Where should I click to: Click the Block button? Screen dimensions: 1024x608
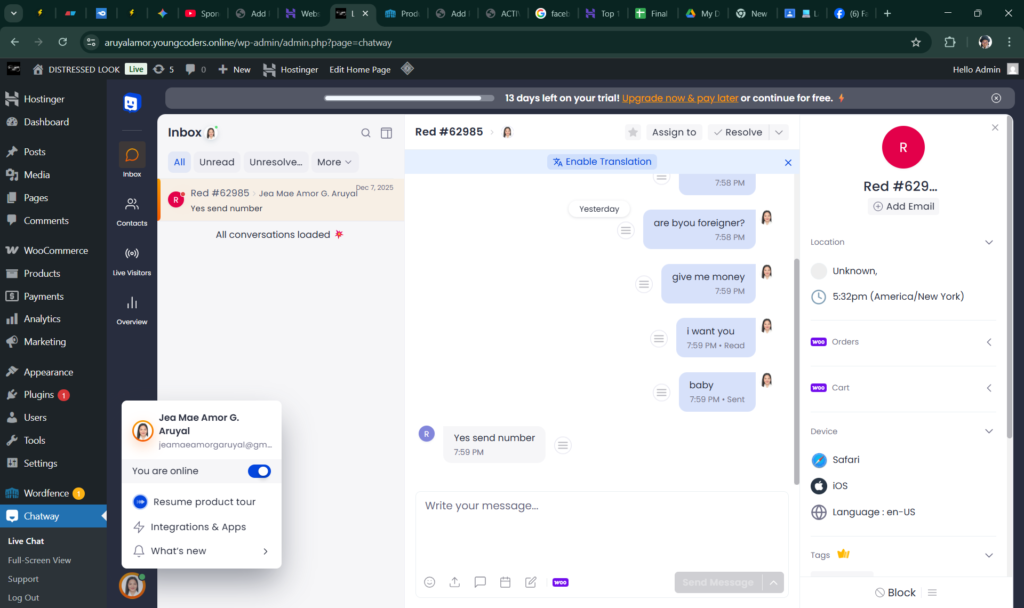[895, 592]
